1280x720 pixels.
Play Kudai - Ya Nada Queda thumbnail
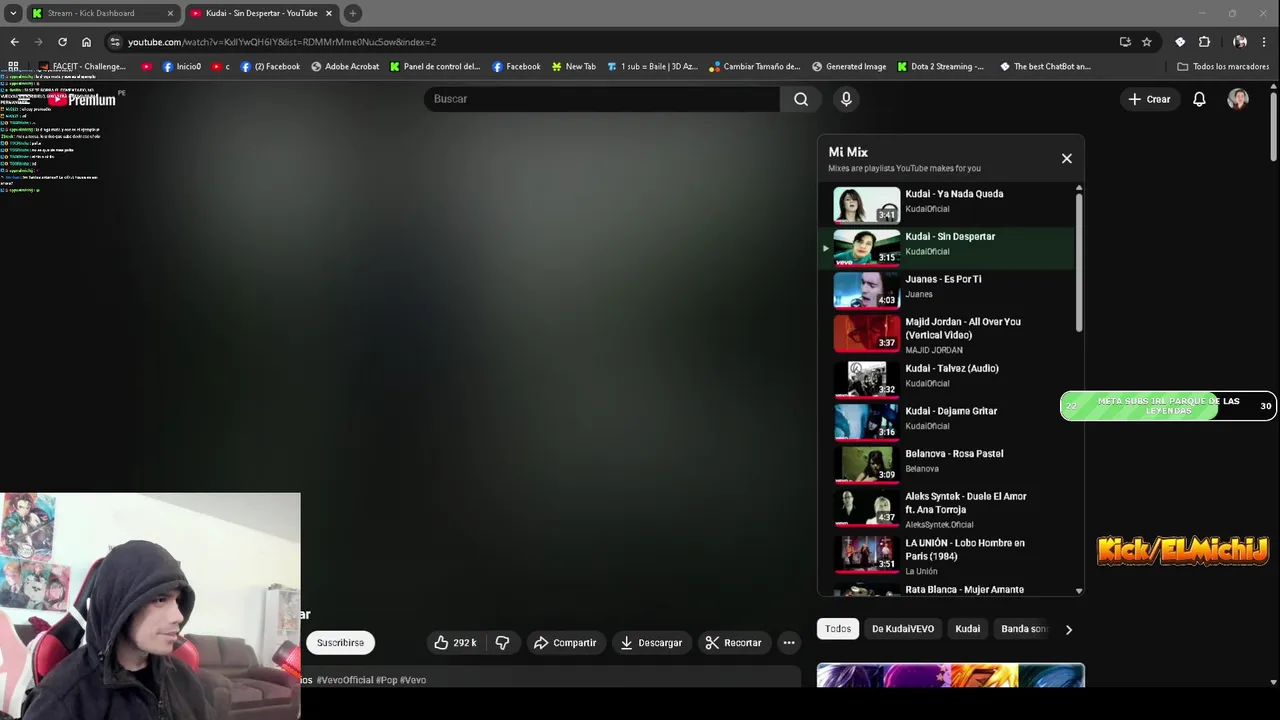tap(867, 204)
